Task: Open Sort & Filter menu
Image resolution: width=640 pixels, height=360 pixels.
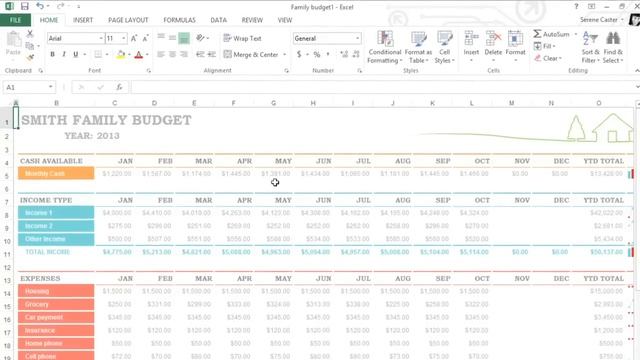Action: click(x=591, y=47)
